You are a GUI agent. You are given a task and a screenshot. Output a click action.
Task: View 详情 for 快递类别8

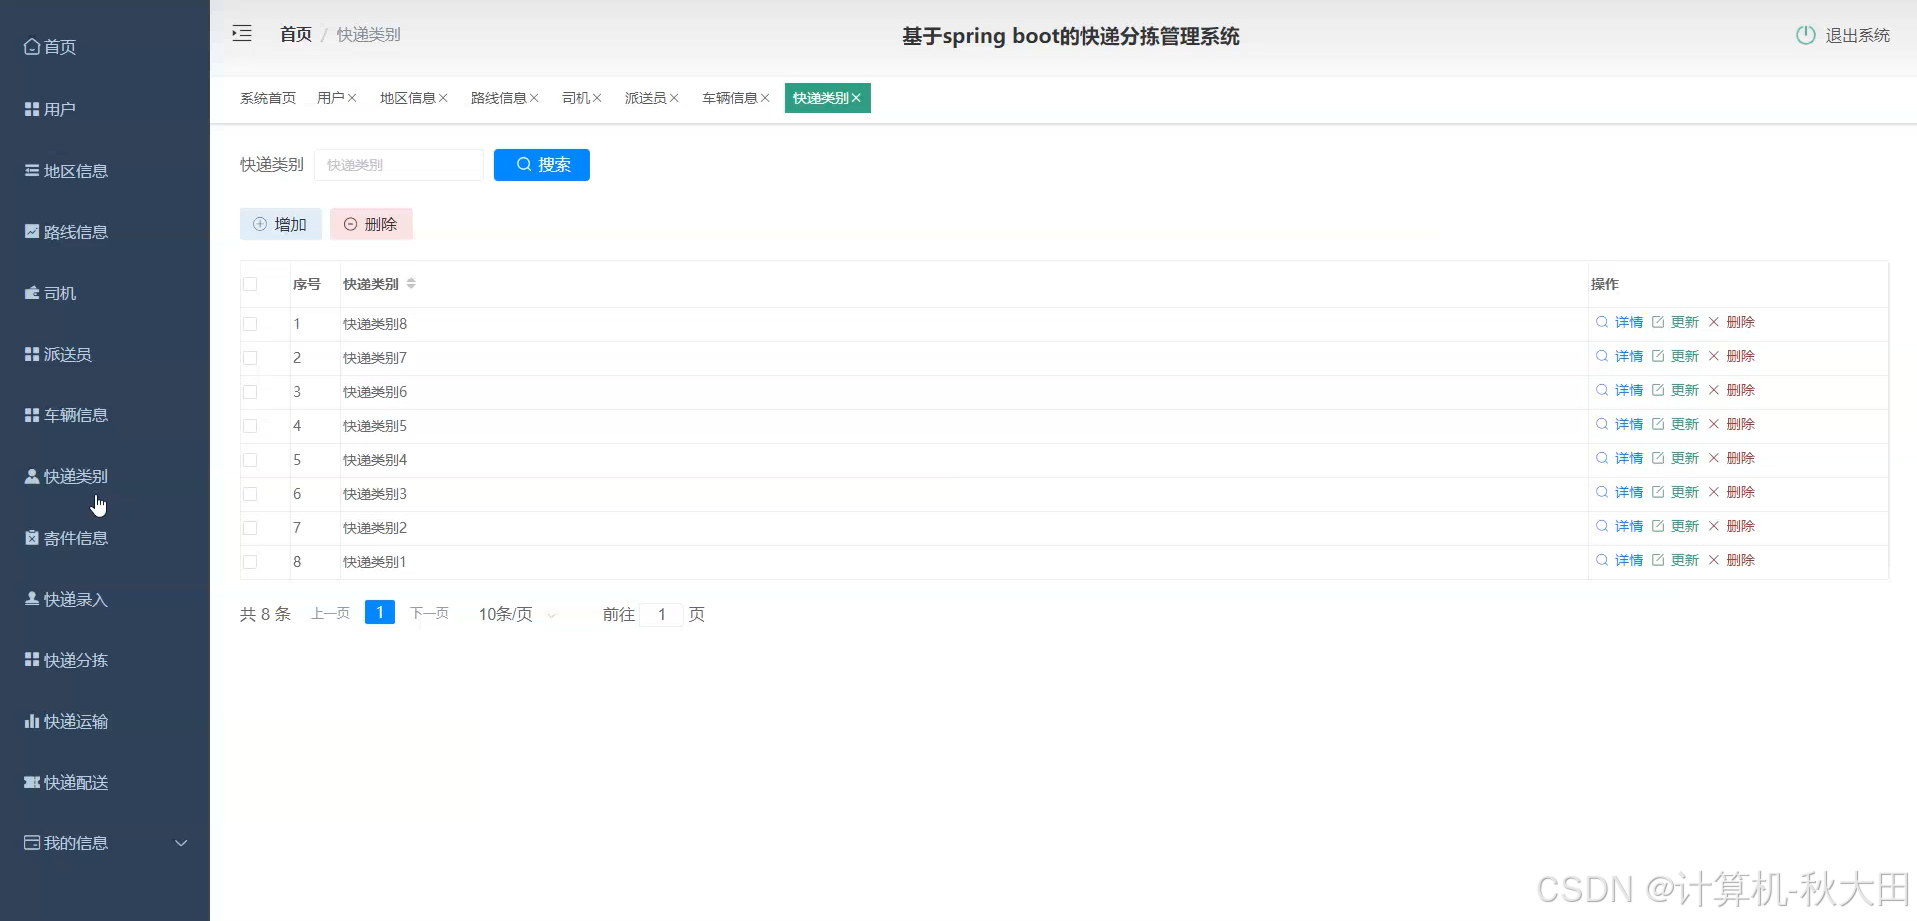tap(1619, 322)
